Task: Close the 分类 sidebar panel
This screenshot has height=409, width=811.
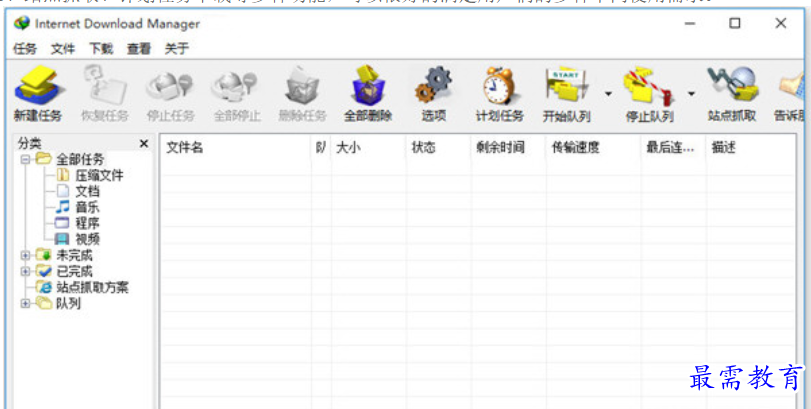Action: (144, 144)
